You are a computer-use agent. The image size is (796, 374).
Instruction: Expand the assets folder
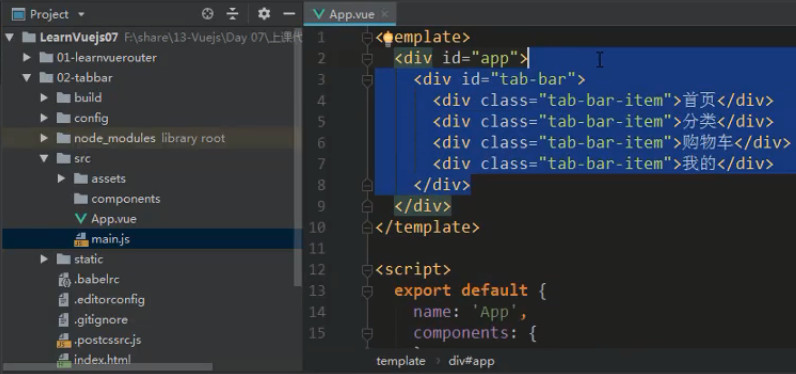coord(61,179)
